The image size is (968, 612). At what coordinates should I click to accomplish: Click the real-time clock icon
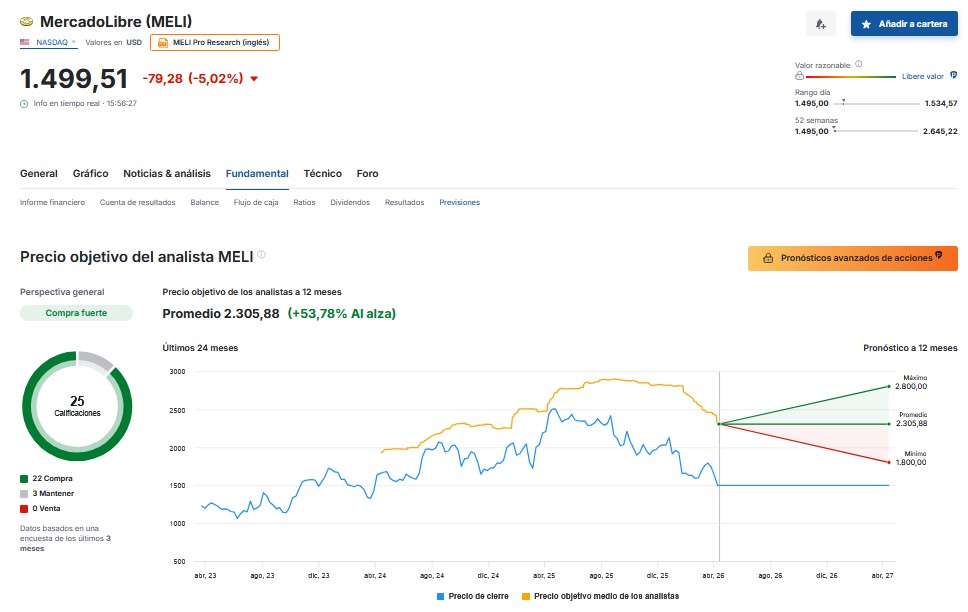coord(24,104)
